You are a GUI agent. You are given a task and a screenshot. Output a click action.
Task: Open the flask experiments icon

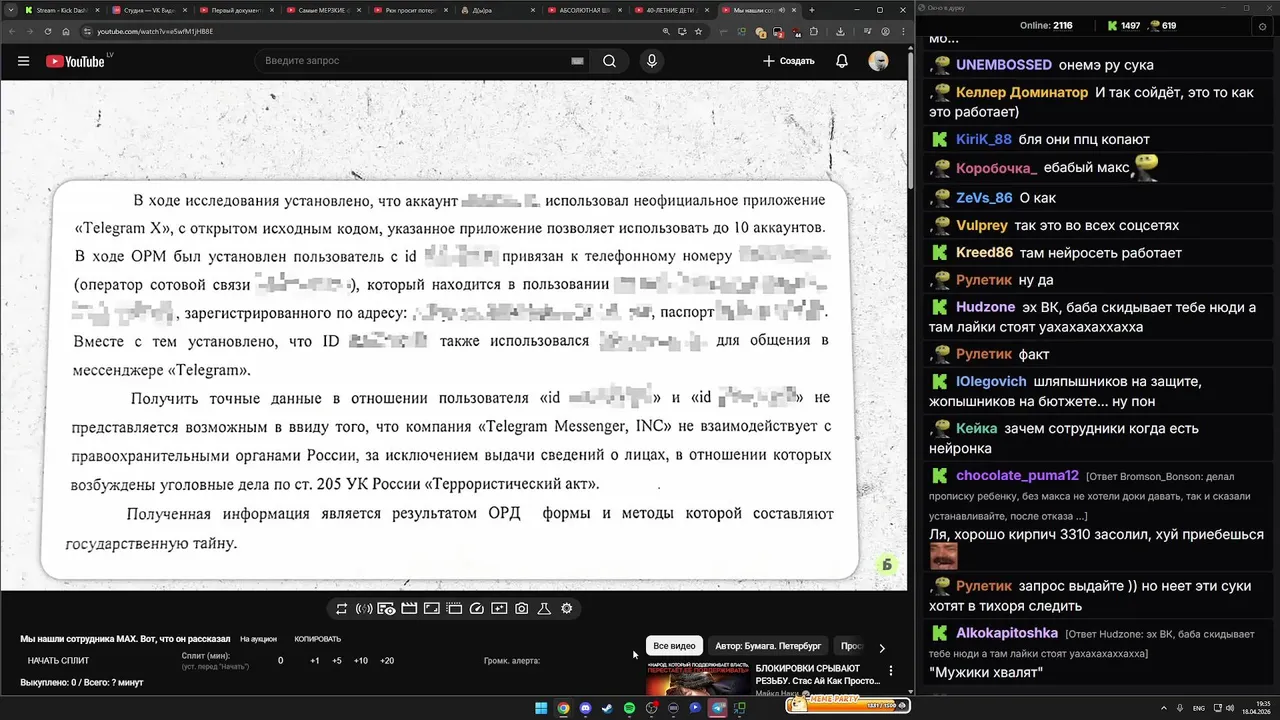click(x=544, y=608)
